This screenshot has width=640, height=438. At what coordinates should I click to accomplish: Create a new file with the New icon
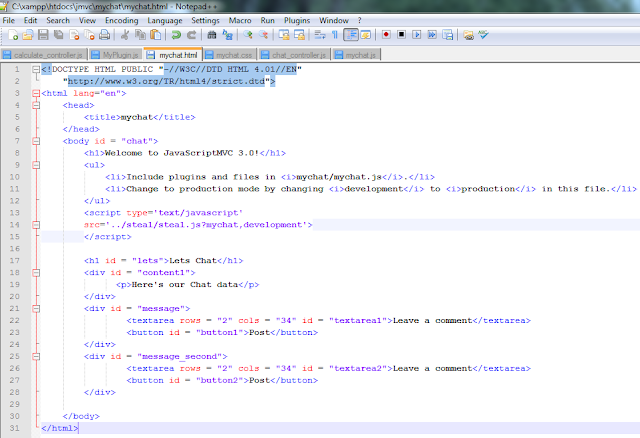(13, 35)
